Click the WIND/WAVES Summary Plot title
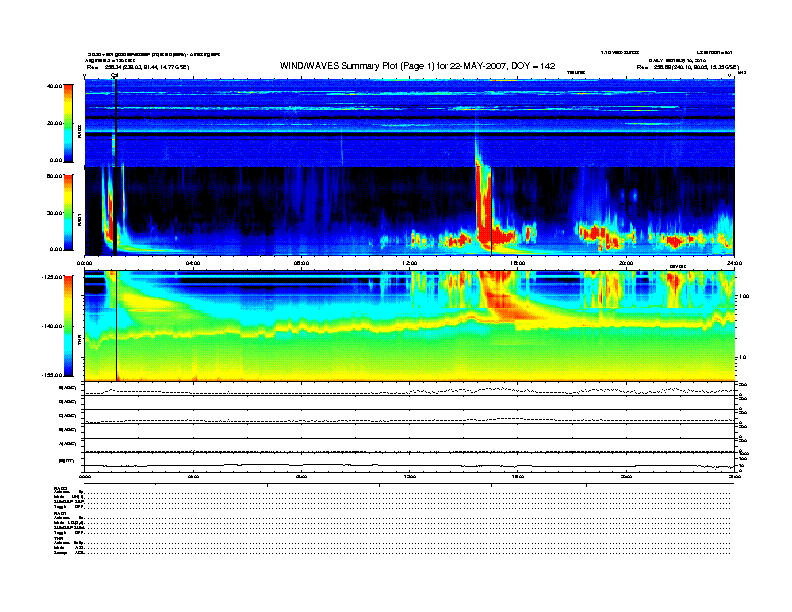The width and height of the screenshot is (792, 612). click(417, 66)
